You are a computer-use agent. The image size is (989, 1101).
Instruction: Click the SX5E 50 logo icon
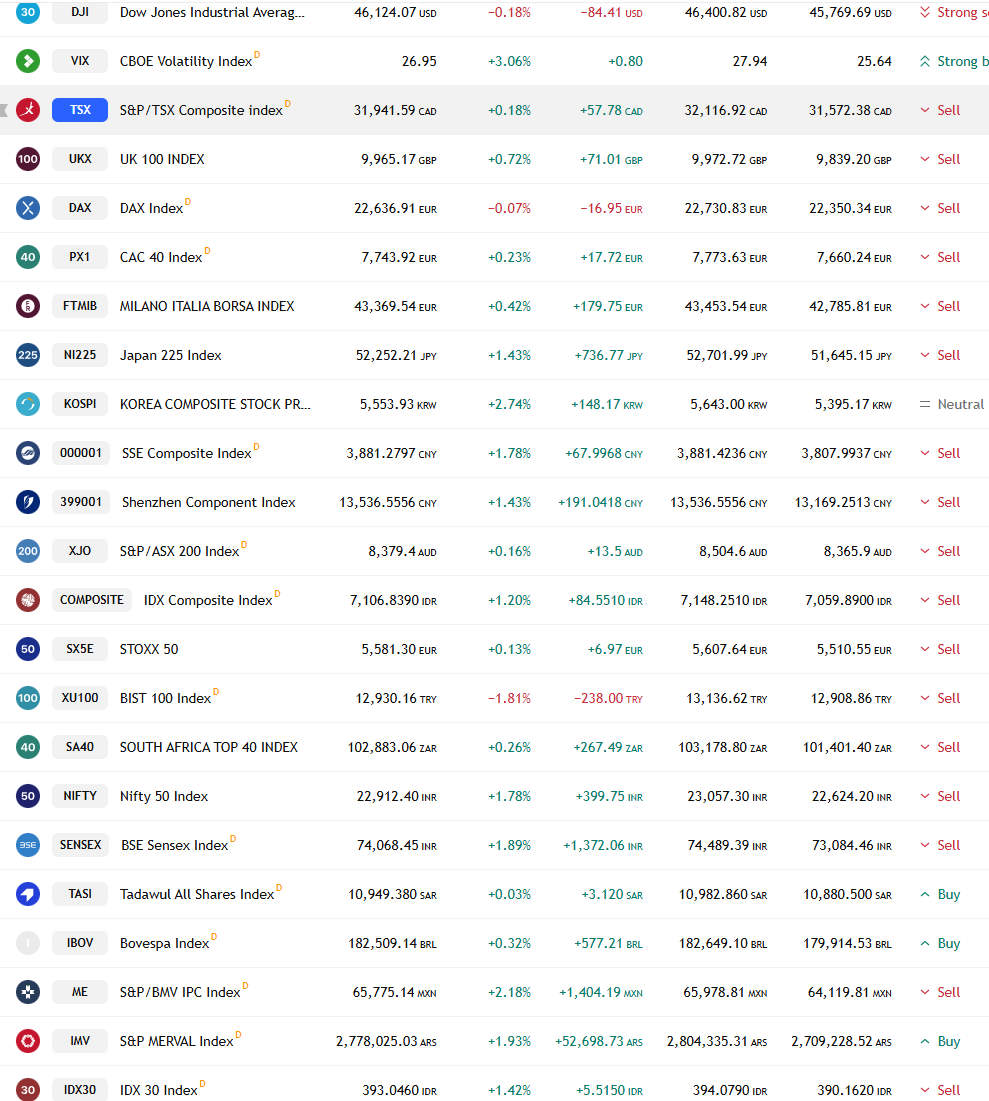click(28, 649)
